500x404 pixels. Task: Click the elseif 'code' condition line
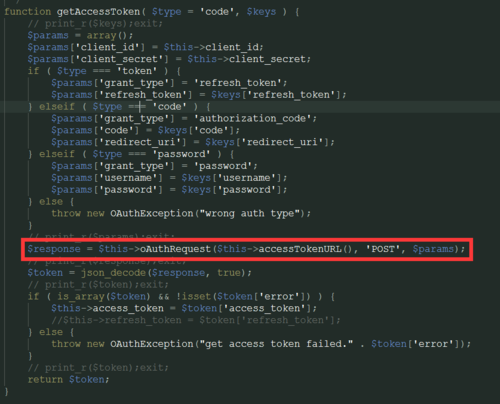tap(119, 107)
